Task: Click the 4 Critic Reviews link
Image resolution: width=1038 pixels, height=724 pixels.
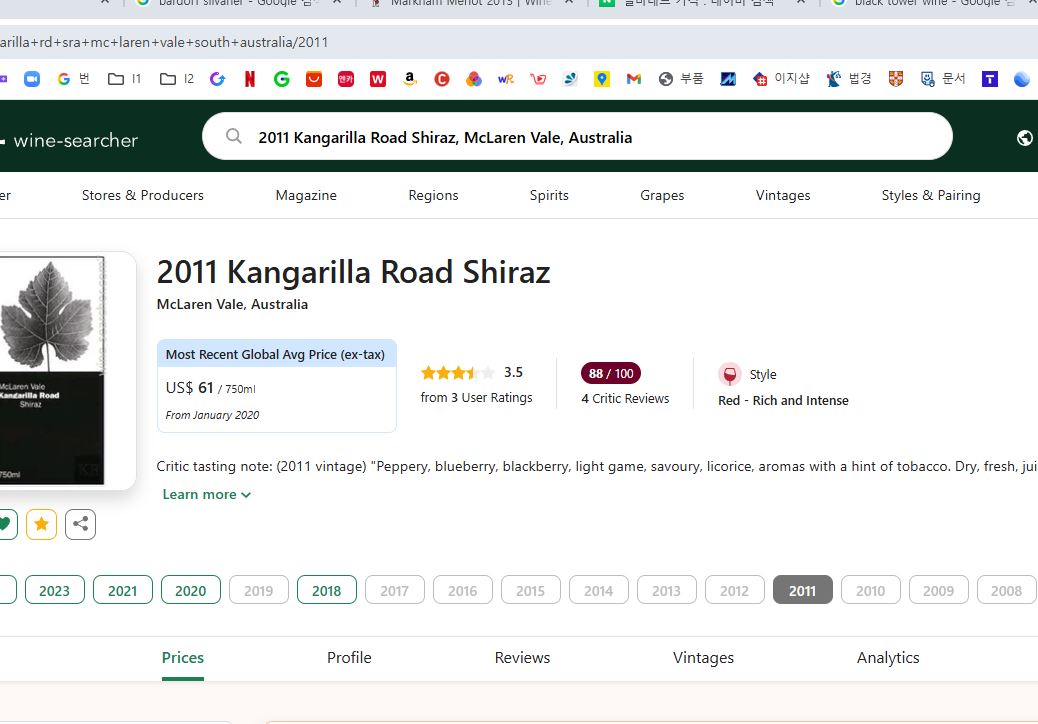Action: [x=625, y=398]
